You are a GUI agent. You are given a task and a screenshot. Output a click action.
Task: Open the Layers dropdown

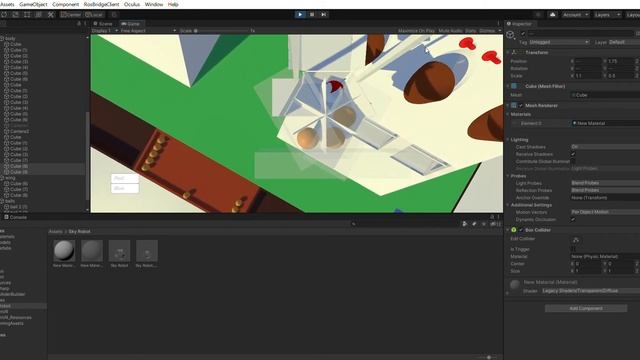607,15
